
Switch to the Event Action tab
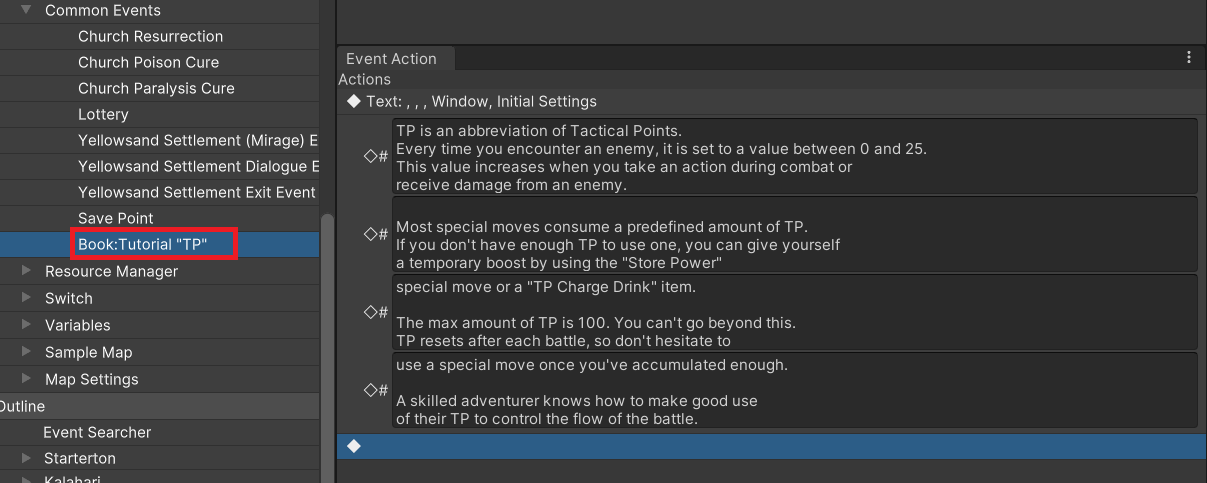click(392, 59)
